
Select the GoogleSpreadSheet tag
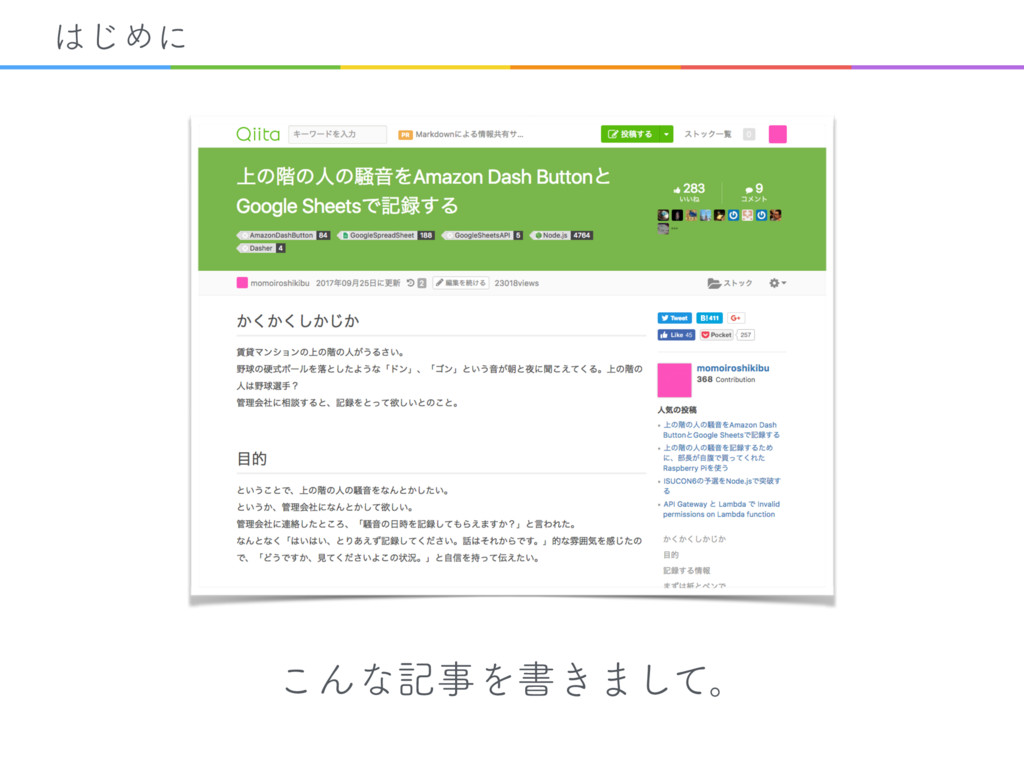[x=385, y=235]
